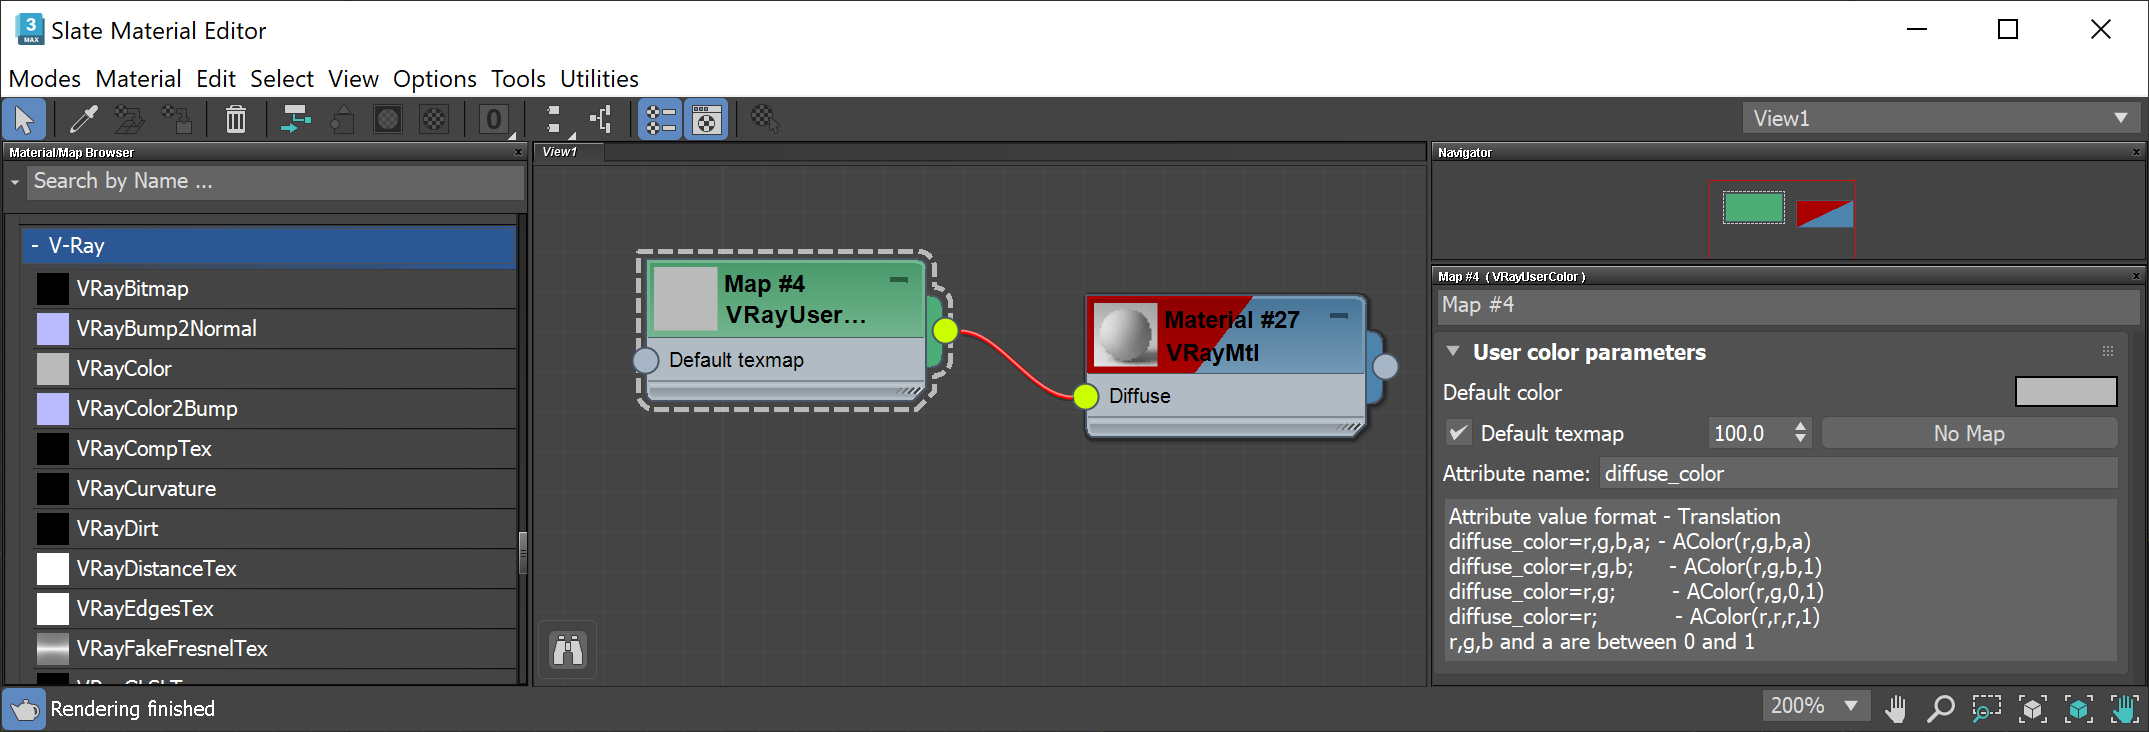The width and height of the screenshot is (2149, 732).
Task: Select VRayEdgesTex in the map list
Action: pos(275,609)
